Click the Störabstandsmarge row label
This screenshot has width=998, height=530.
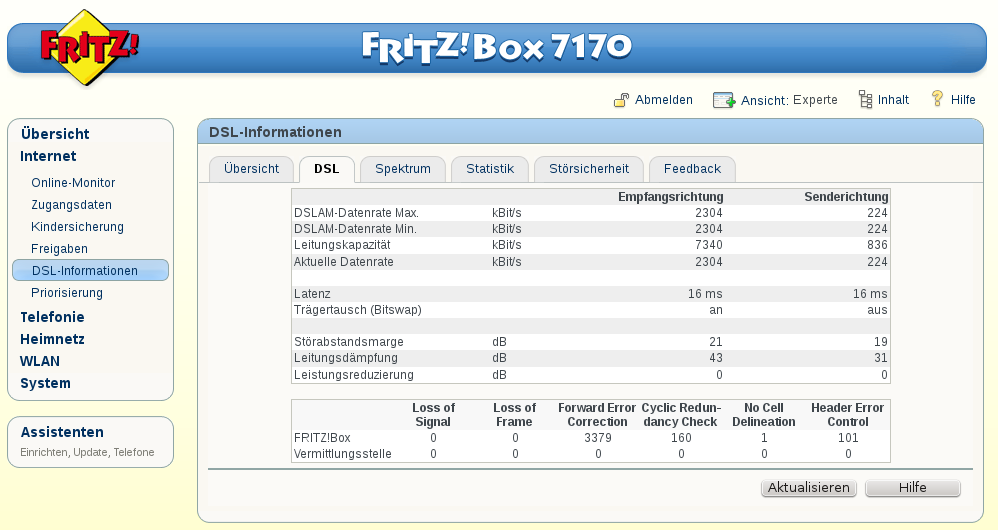point(349,342)
